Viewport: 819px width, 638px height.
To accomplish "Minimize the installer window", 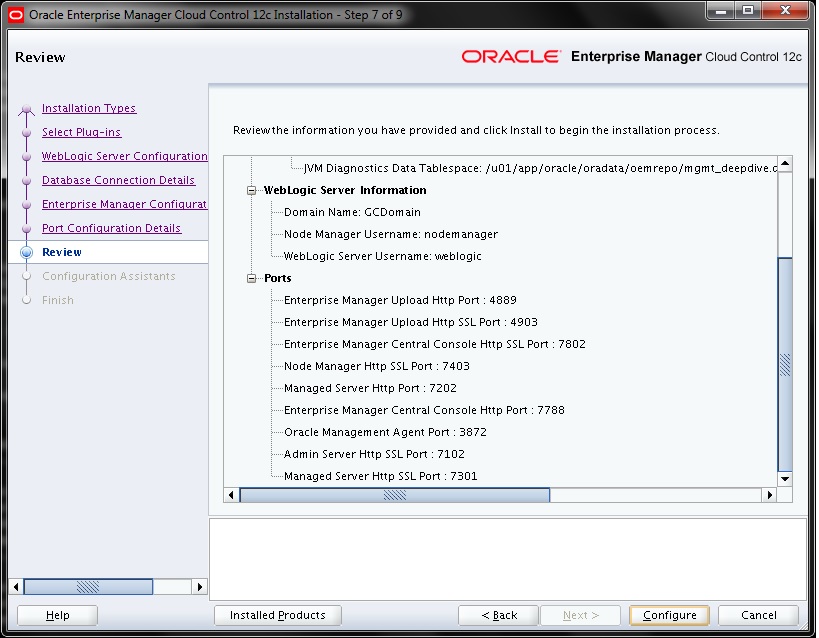I will pos(721,10).
